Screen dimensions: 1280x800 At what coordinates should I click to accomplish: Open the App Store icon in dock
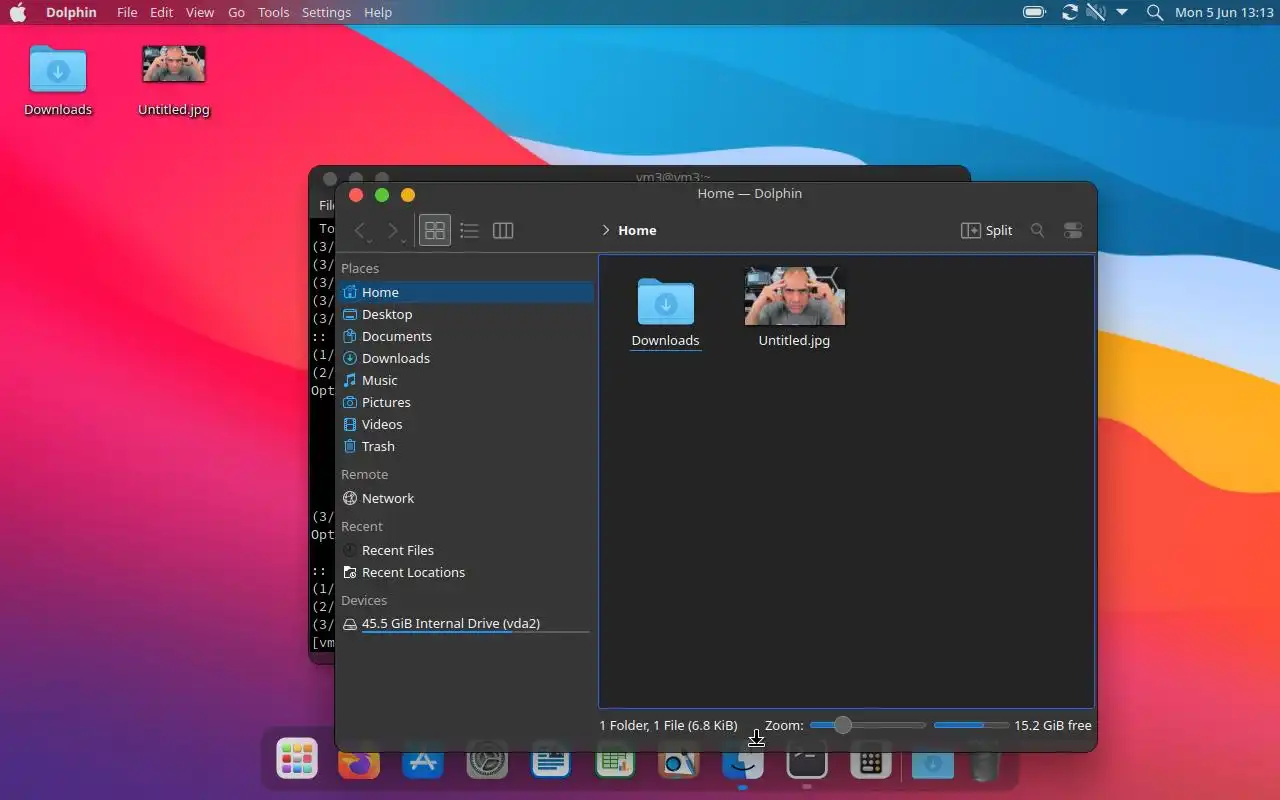(x=423, y=764)
